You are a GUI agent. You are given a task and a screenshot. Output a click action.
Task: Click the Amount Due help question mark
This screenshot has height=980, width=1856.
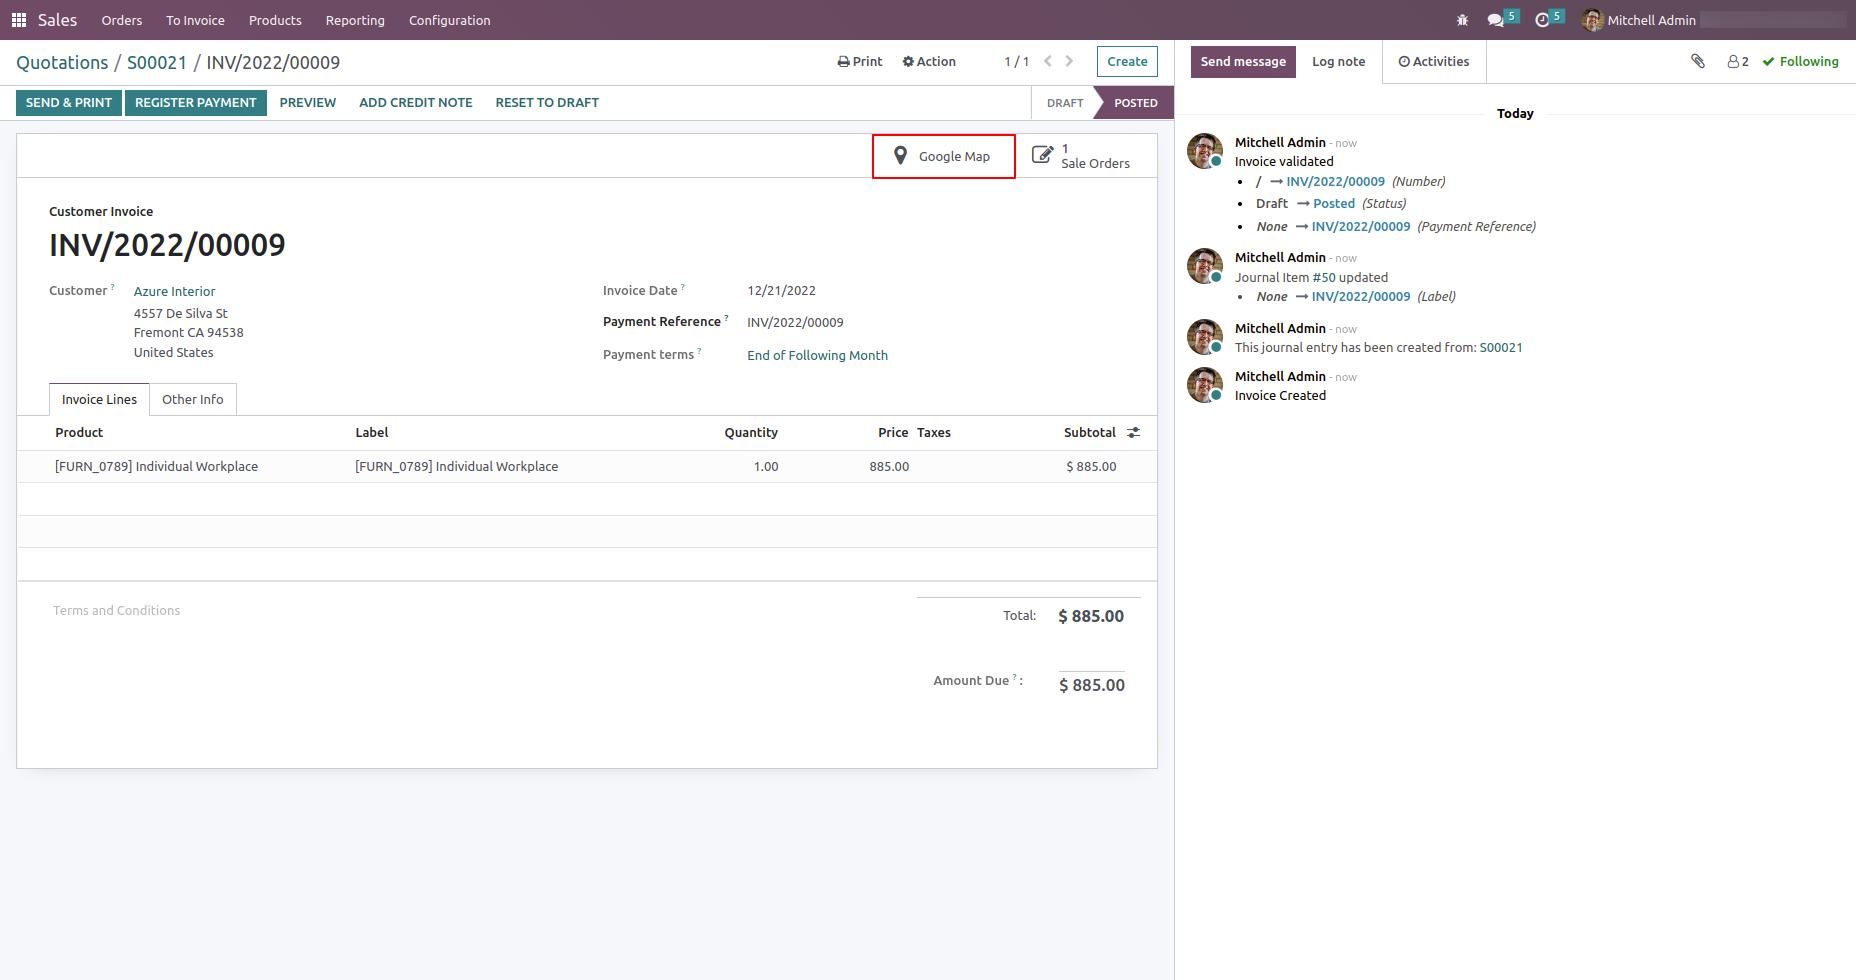(1014, 677)
